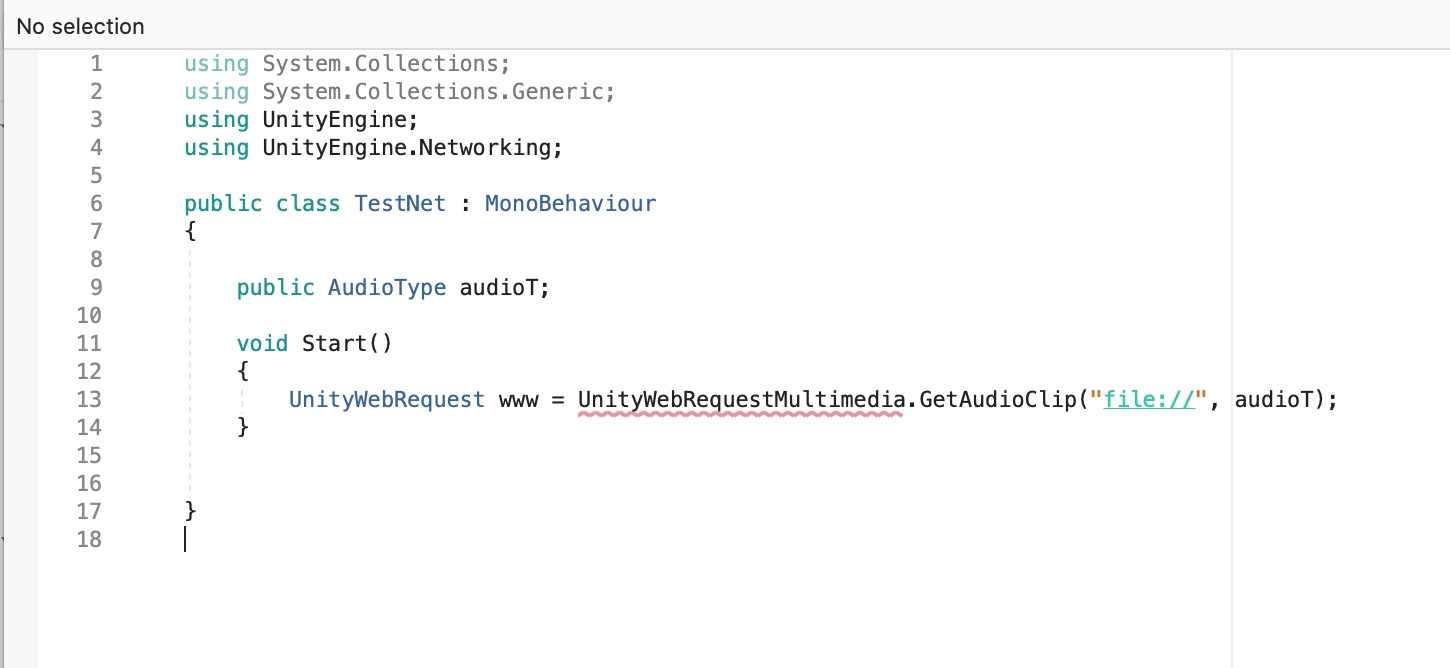
Task: Open the "No selection" breadcrumb dropdown
Action: (x=81, y=27)
